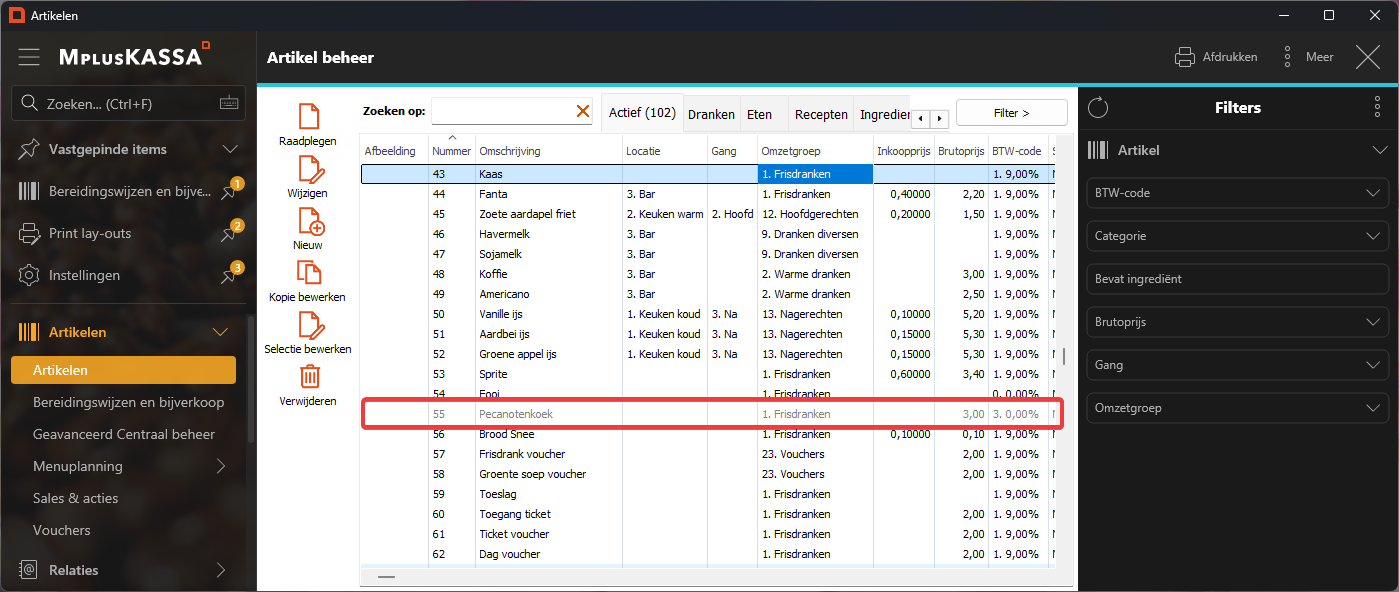1399x592 pixels.
Task: Click the sidebar vertical scrollbar
Action: (250, 379)
